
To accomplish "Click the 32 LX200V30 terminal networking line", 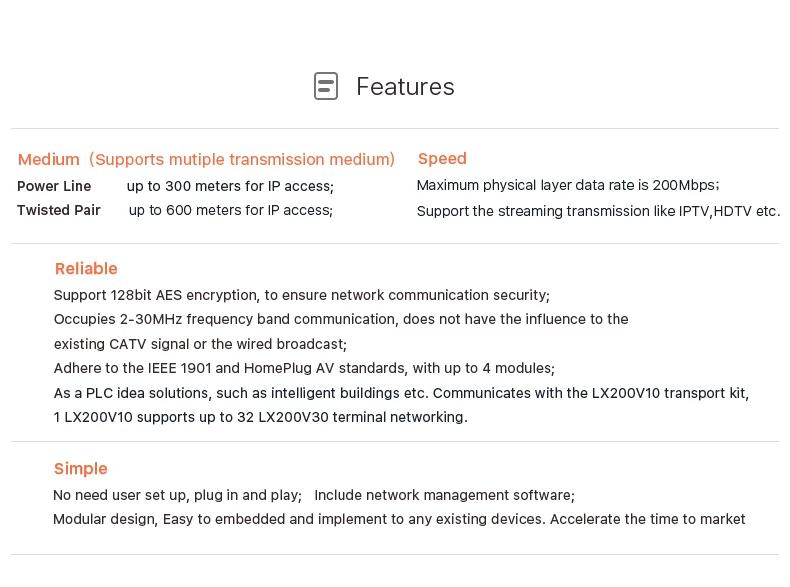I will [261, 417].
